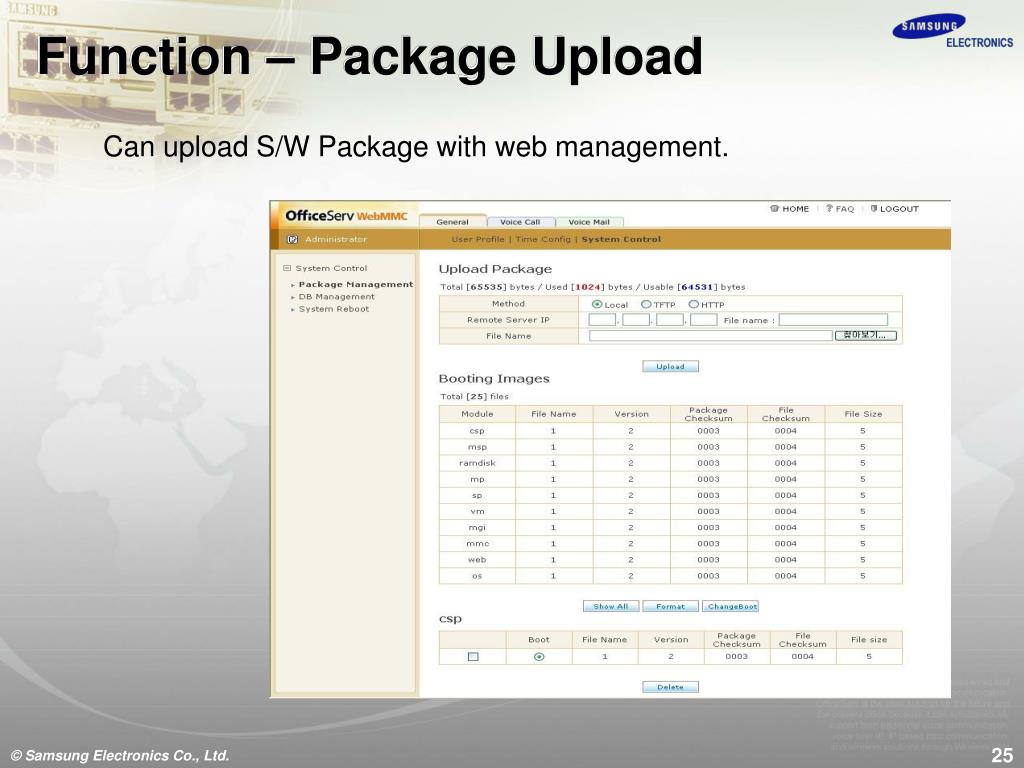Click the ChangeBoot button

pyautogui.click(x=730, y=606)
